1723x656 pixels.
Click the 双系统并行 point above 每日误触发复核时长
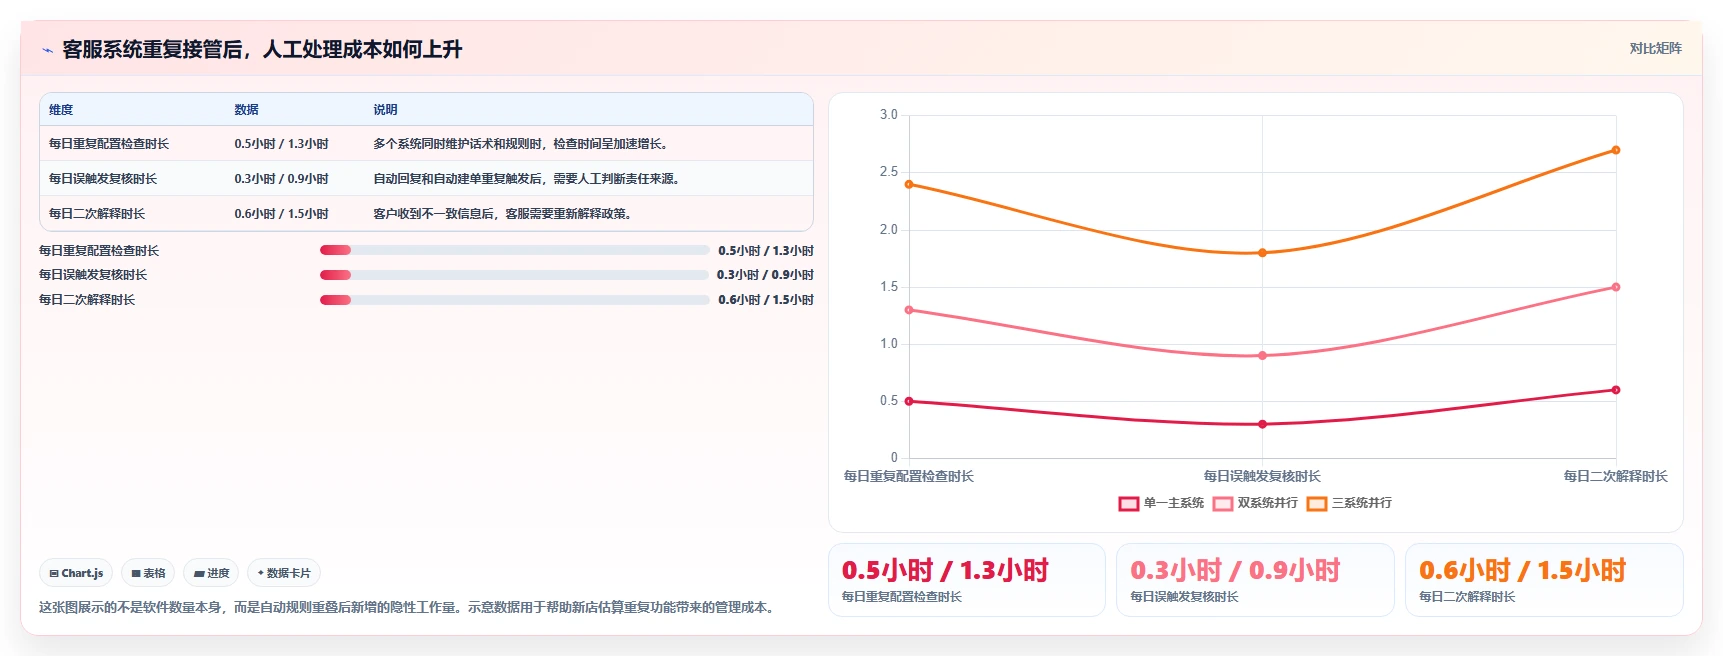point(1262,355)
